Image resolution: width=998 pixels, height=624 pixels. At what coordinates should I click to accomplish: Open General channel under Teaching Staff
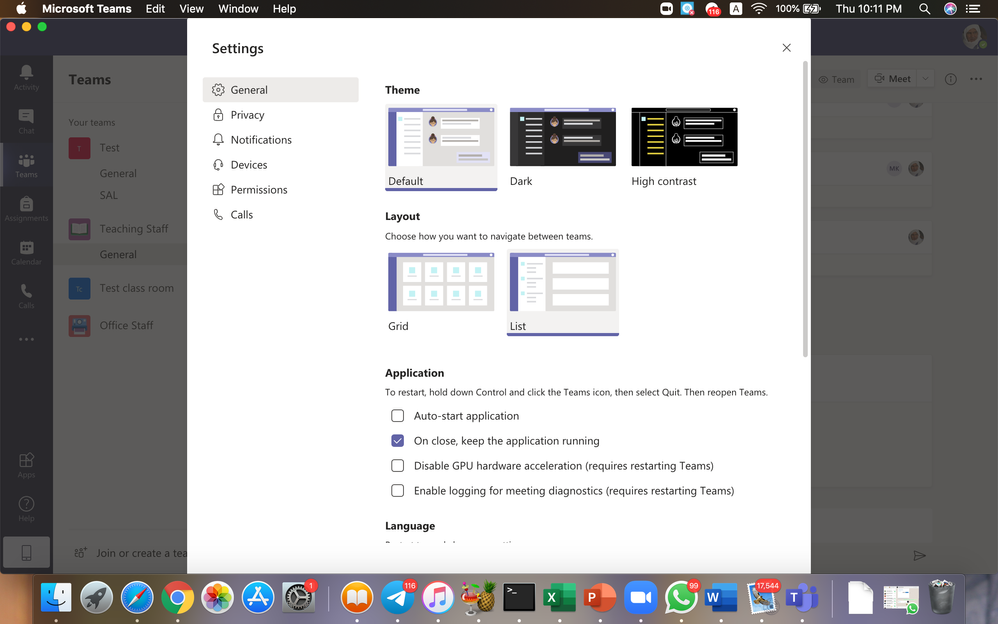[x=118, y=255]
